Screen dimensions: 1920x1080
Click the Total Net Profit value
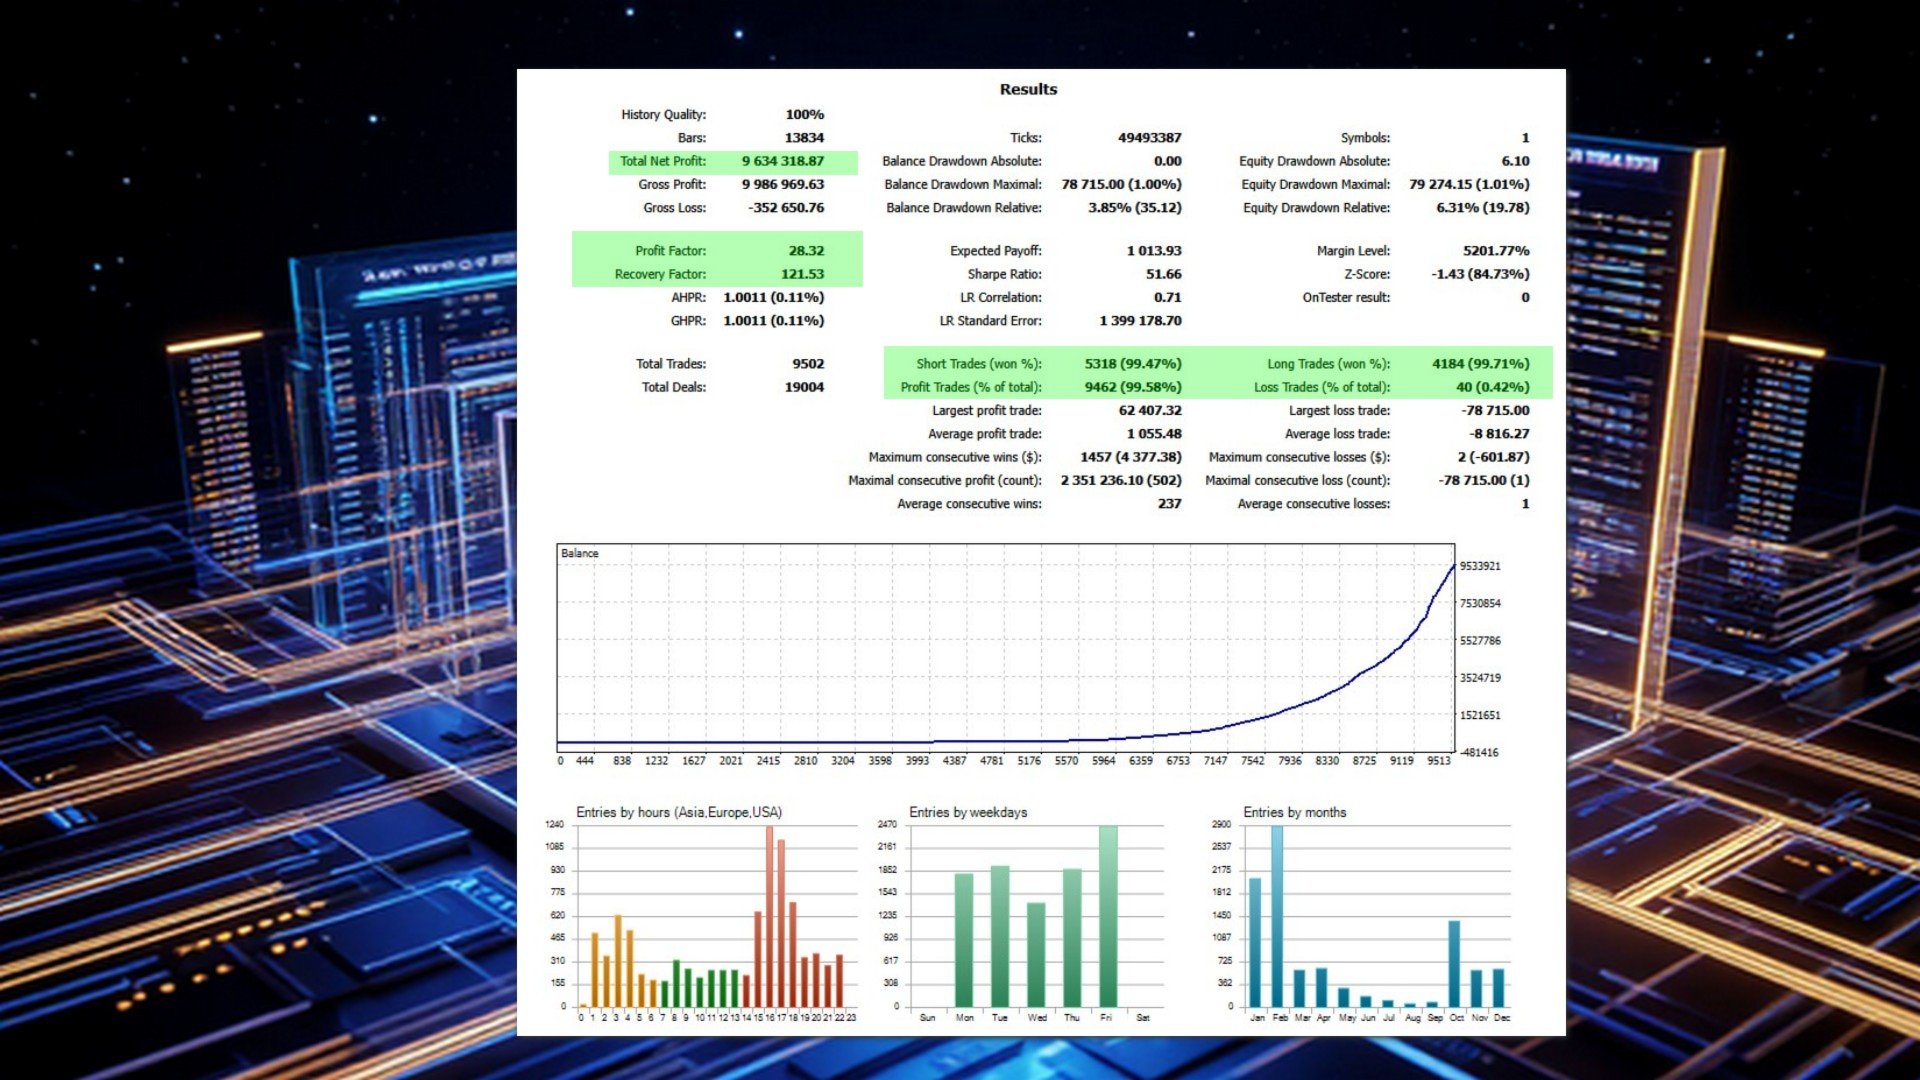tap(782, 161)
